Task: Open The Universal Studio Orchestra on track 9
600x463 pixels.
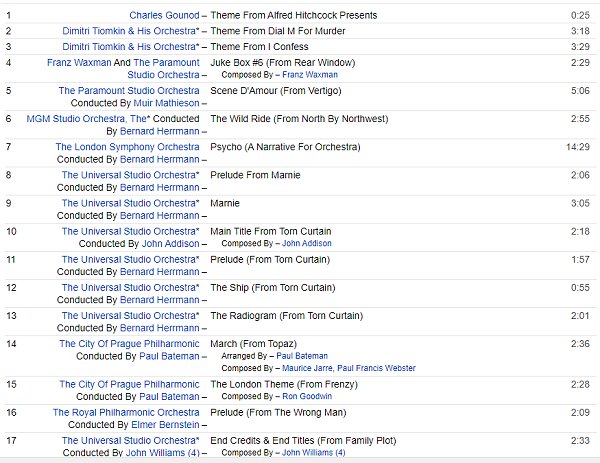Action: (x=129, y=203)
